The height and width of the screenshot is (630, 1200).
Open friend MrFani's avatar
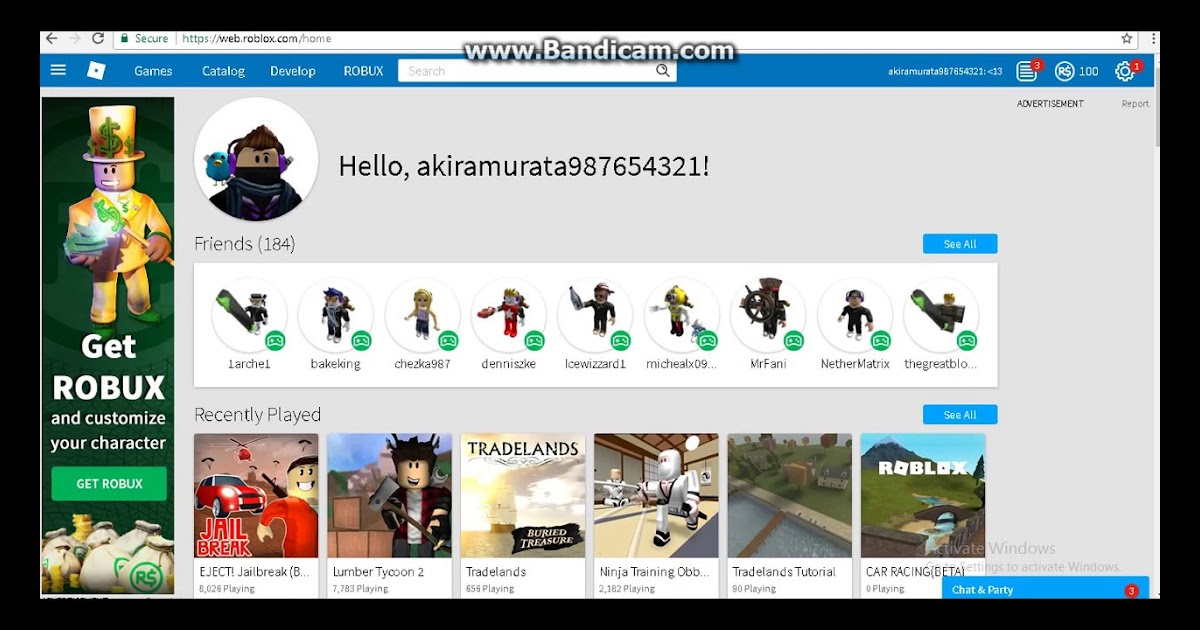tap(767, 315)
